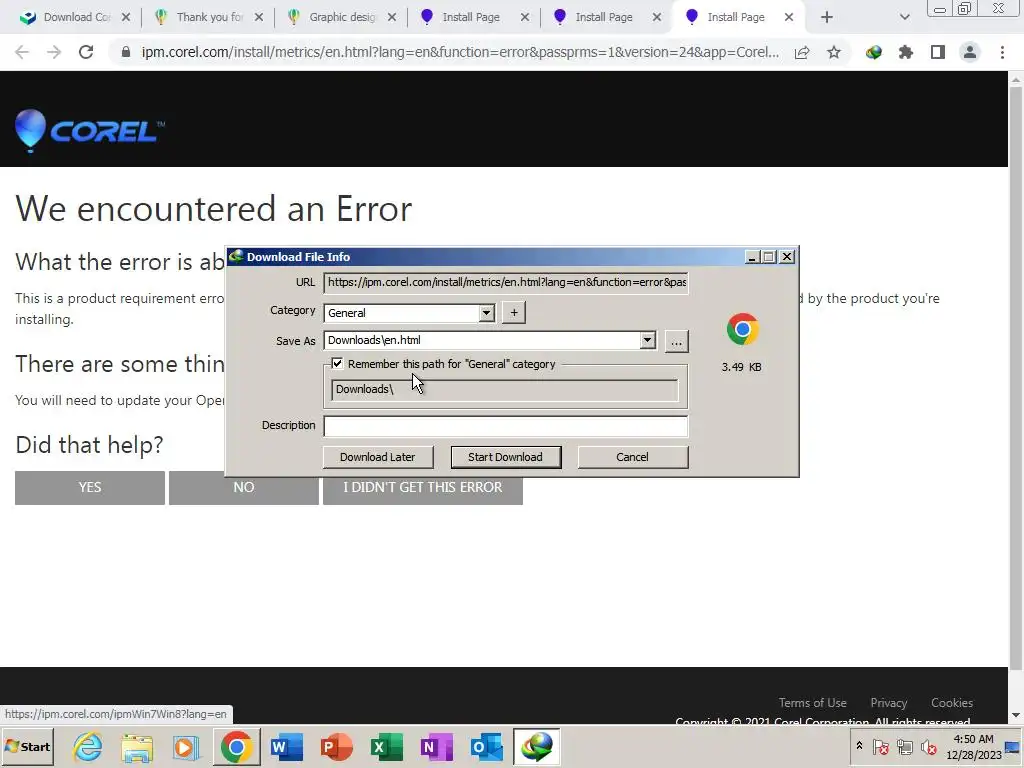Expand the Save As path dropdown arrow
Image resolution: width=1024 pixels, height=768 pixels.
[647, 340]
